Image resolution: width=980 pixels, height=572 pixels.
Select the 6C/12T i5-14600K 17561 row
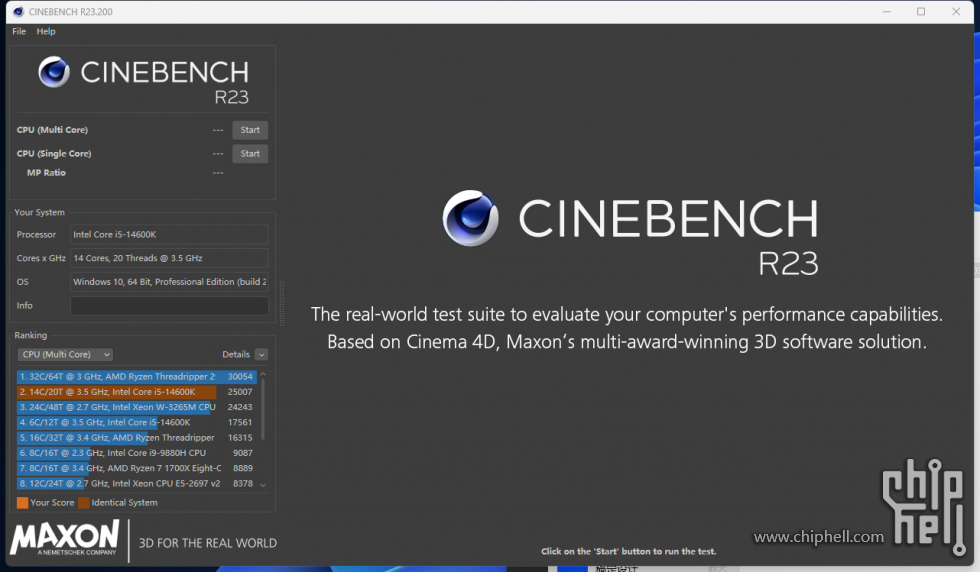coord(136,423)
